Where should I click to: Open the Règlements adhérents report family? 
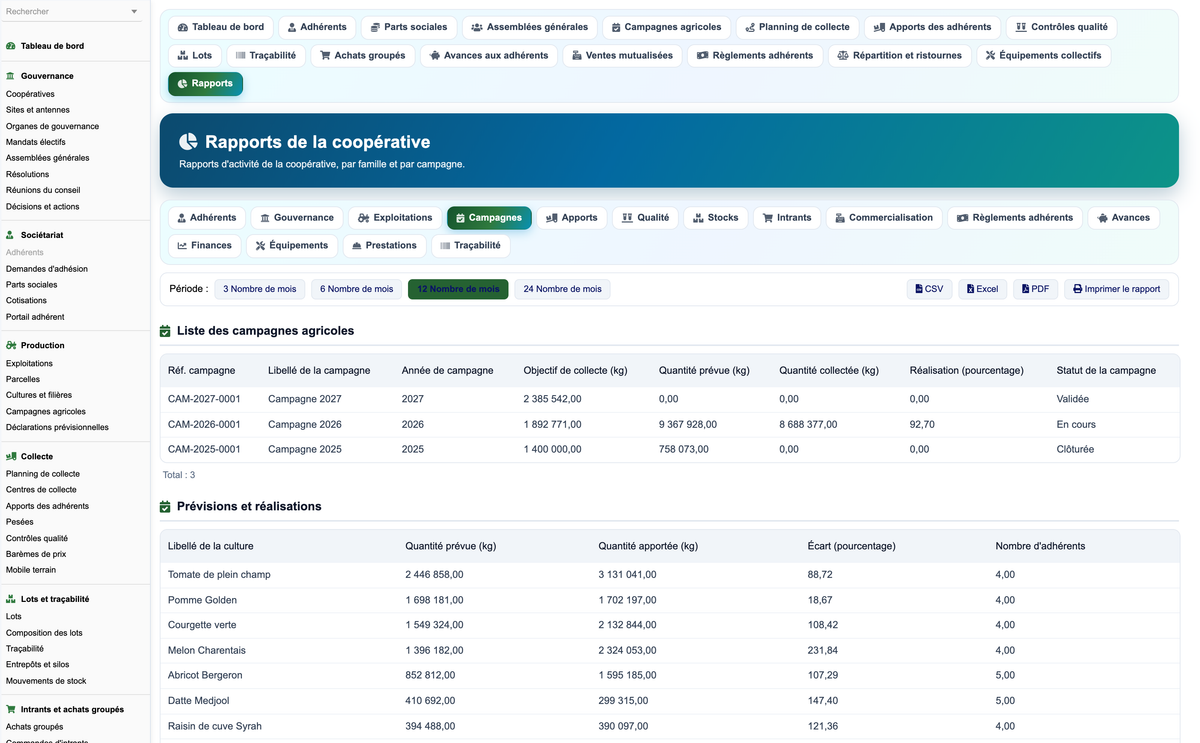pos(1014,217)
